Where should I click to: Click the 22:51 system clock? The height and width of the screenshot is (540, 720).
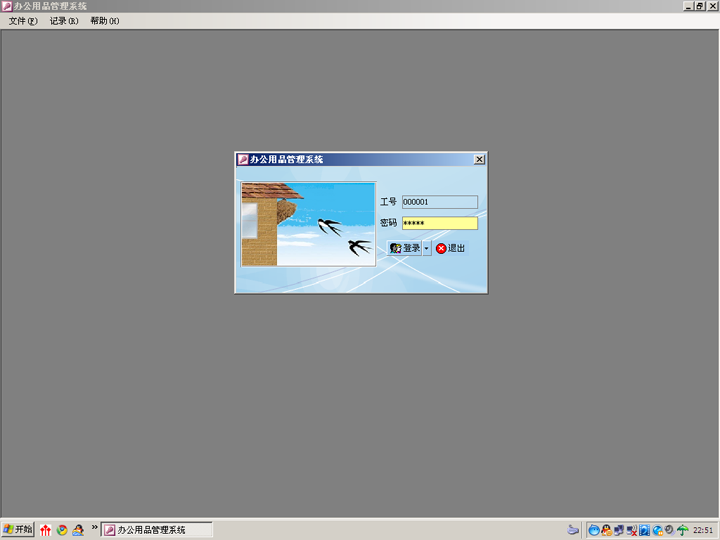pos(703,530)
